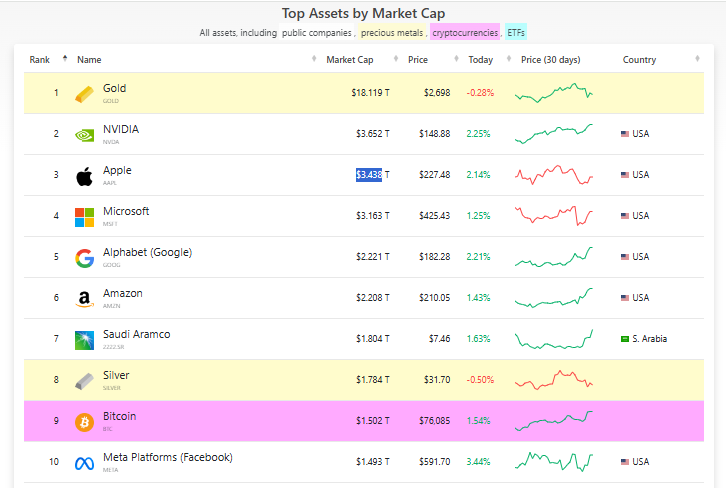Screen dimensions: 726x488
Task: Sort table by Country column header
Action: (x=639, y=60)
